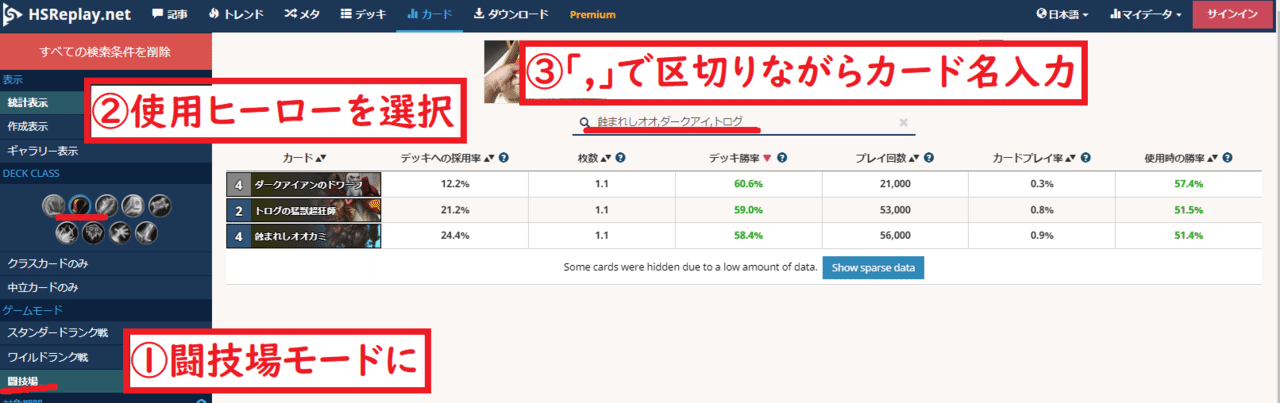The height and width of the screenshot is (403, 1280).
Task: Sort by 使用時の勝率 column header
Action: 1182,158
